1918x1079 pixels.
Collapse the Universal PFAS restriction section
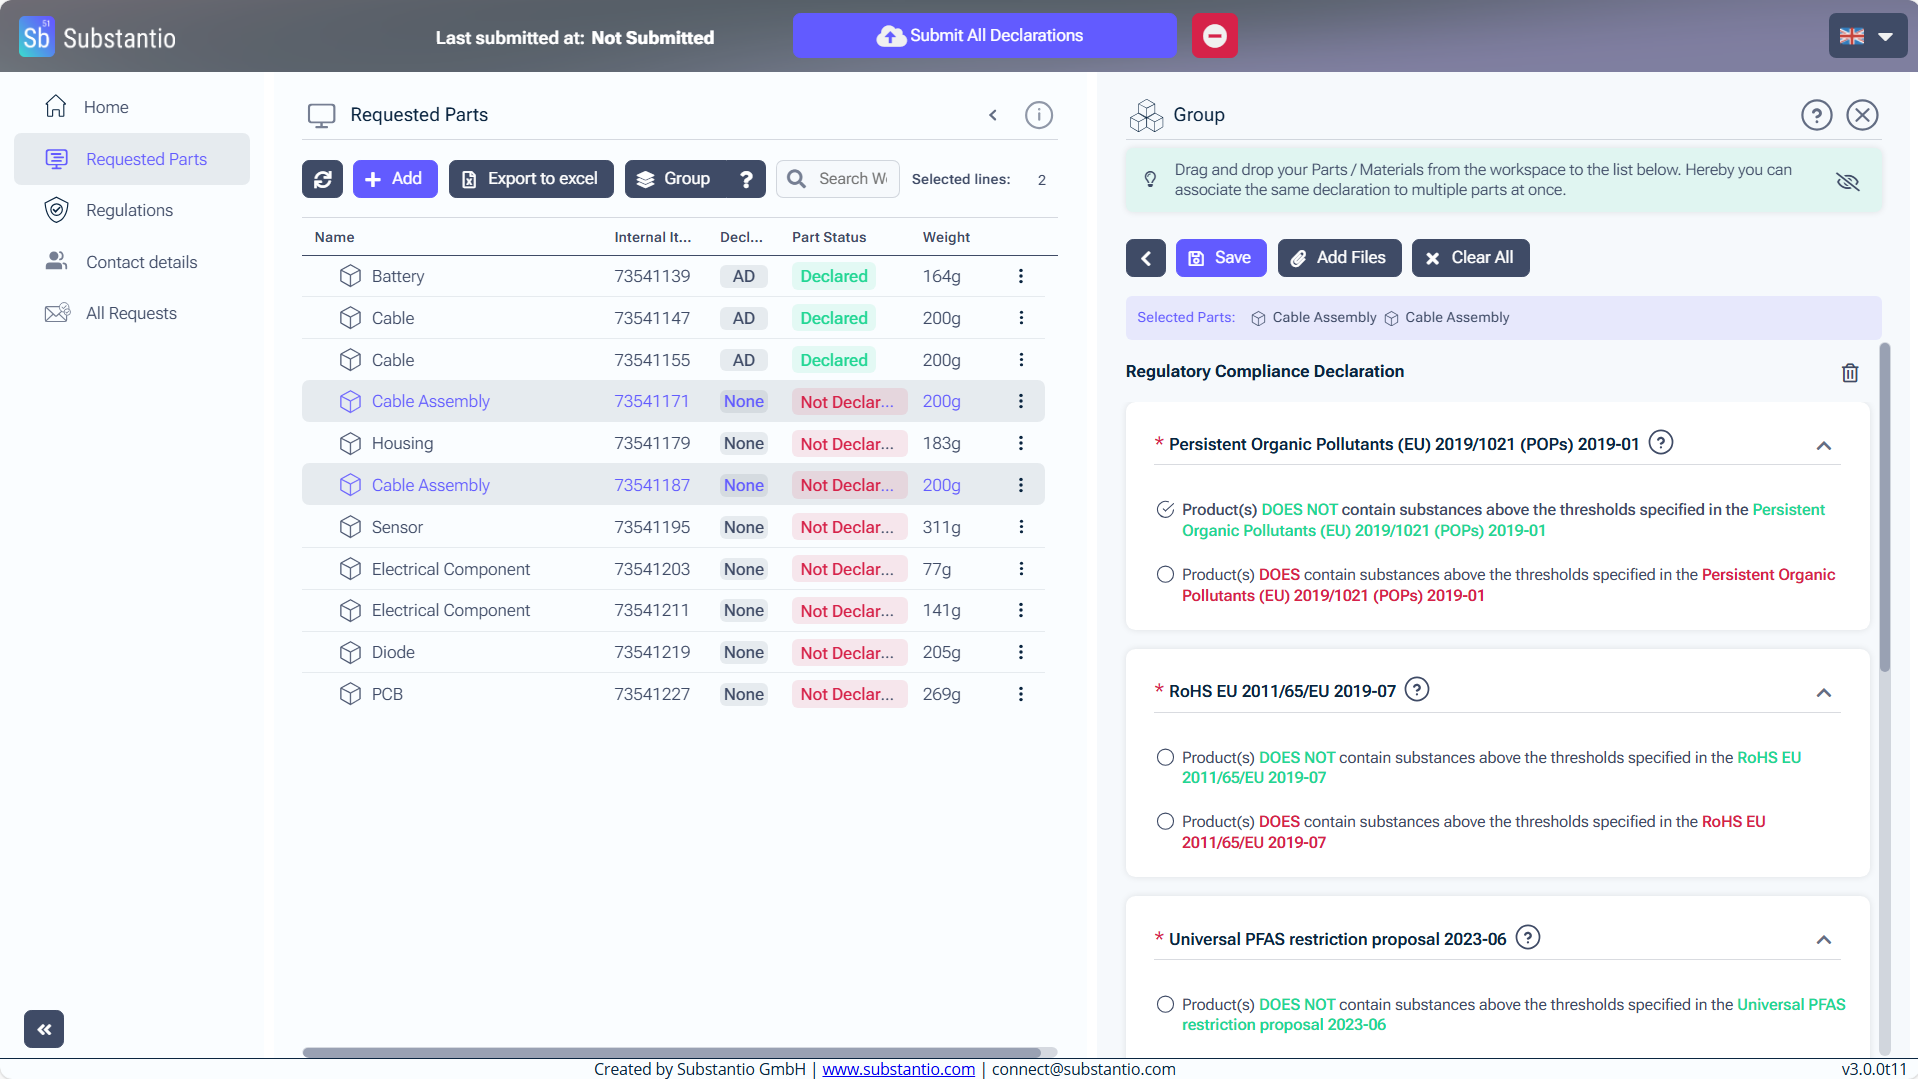1823,940
